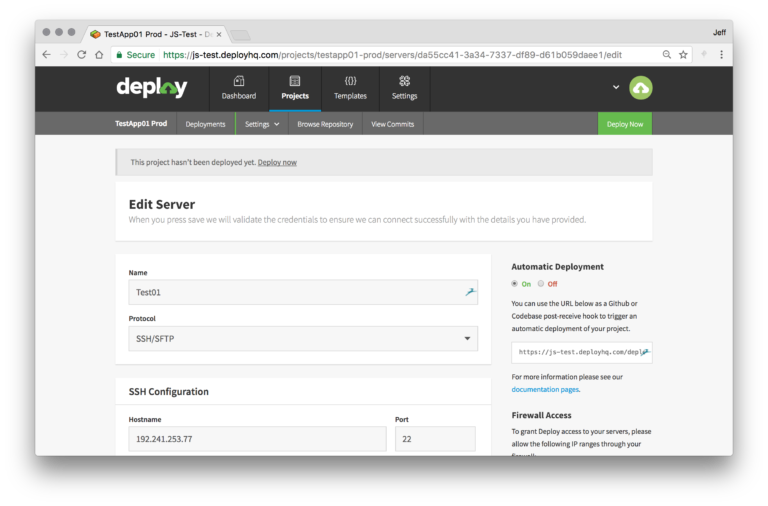Select the Automatic Deployment On radio
Screen dimensions: 768x506
point(514,284)
